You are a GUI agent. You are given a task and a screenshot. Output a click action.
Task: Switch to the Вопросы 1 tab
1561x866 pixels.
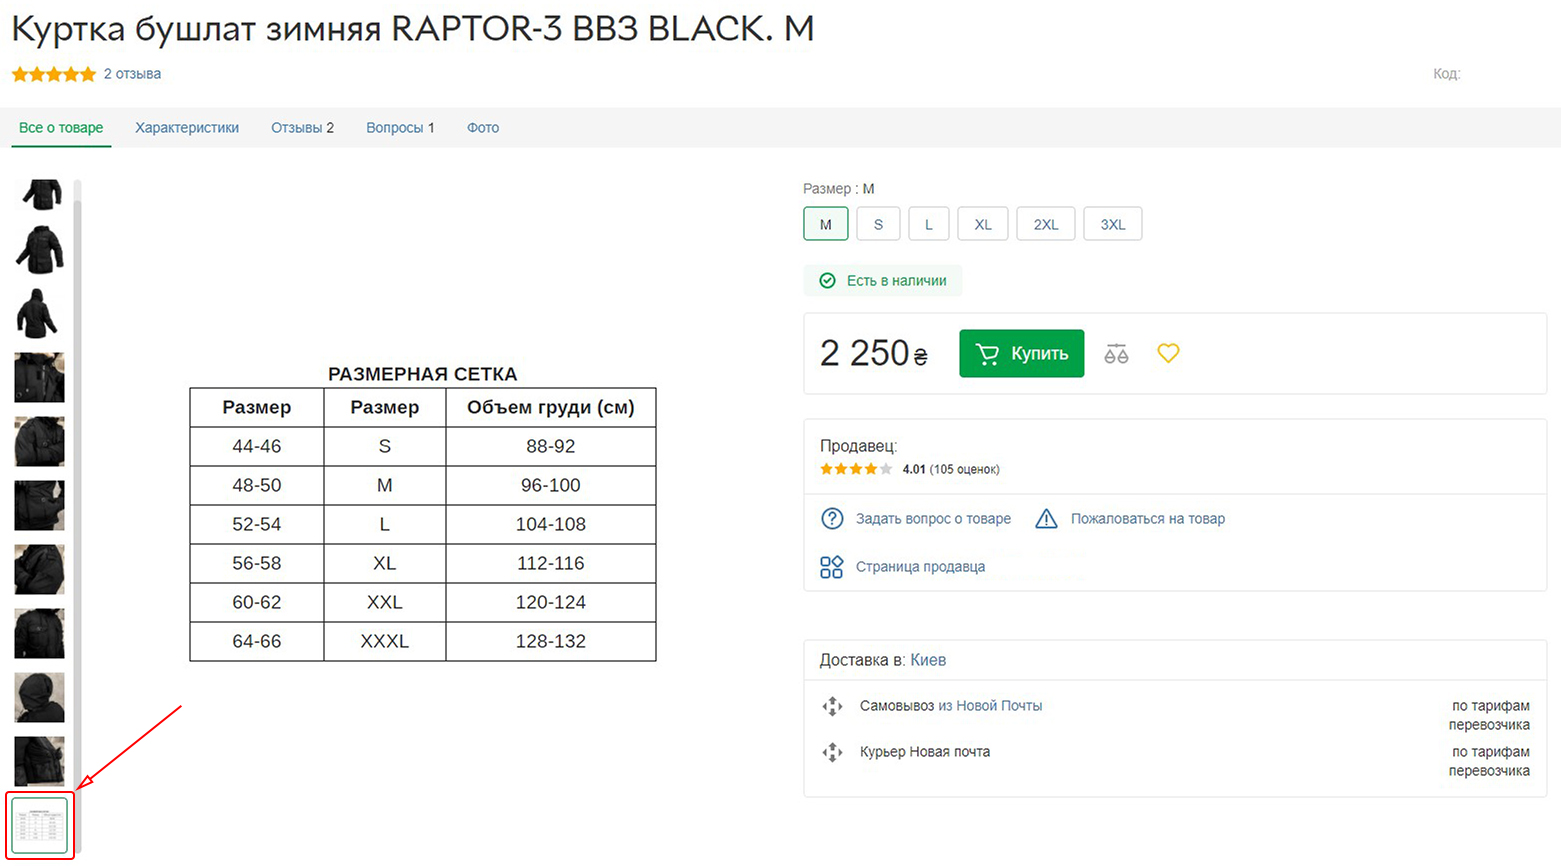click(x=400, y=128)
